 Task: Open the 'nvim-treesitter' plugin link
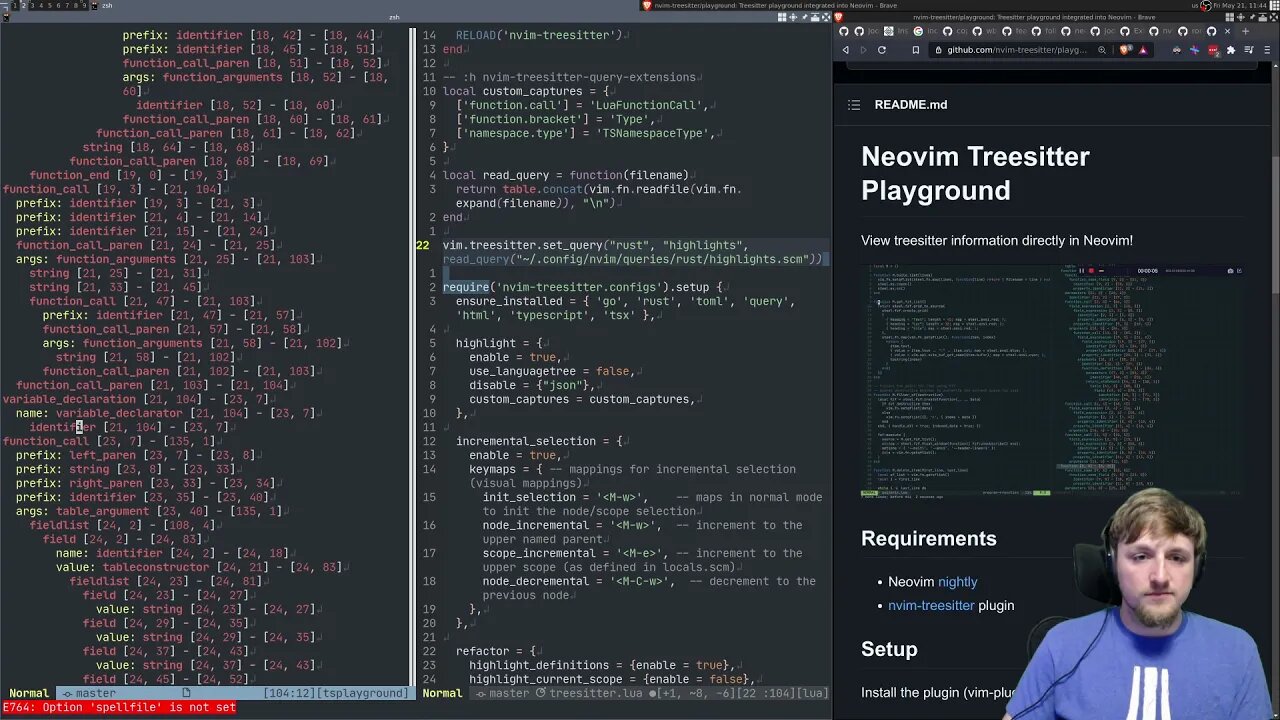[931, 605]
